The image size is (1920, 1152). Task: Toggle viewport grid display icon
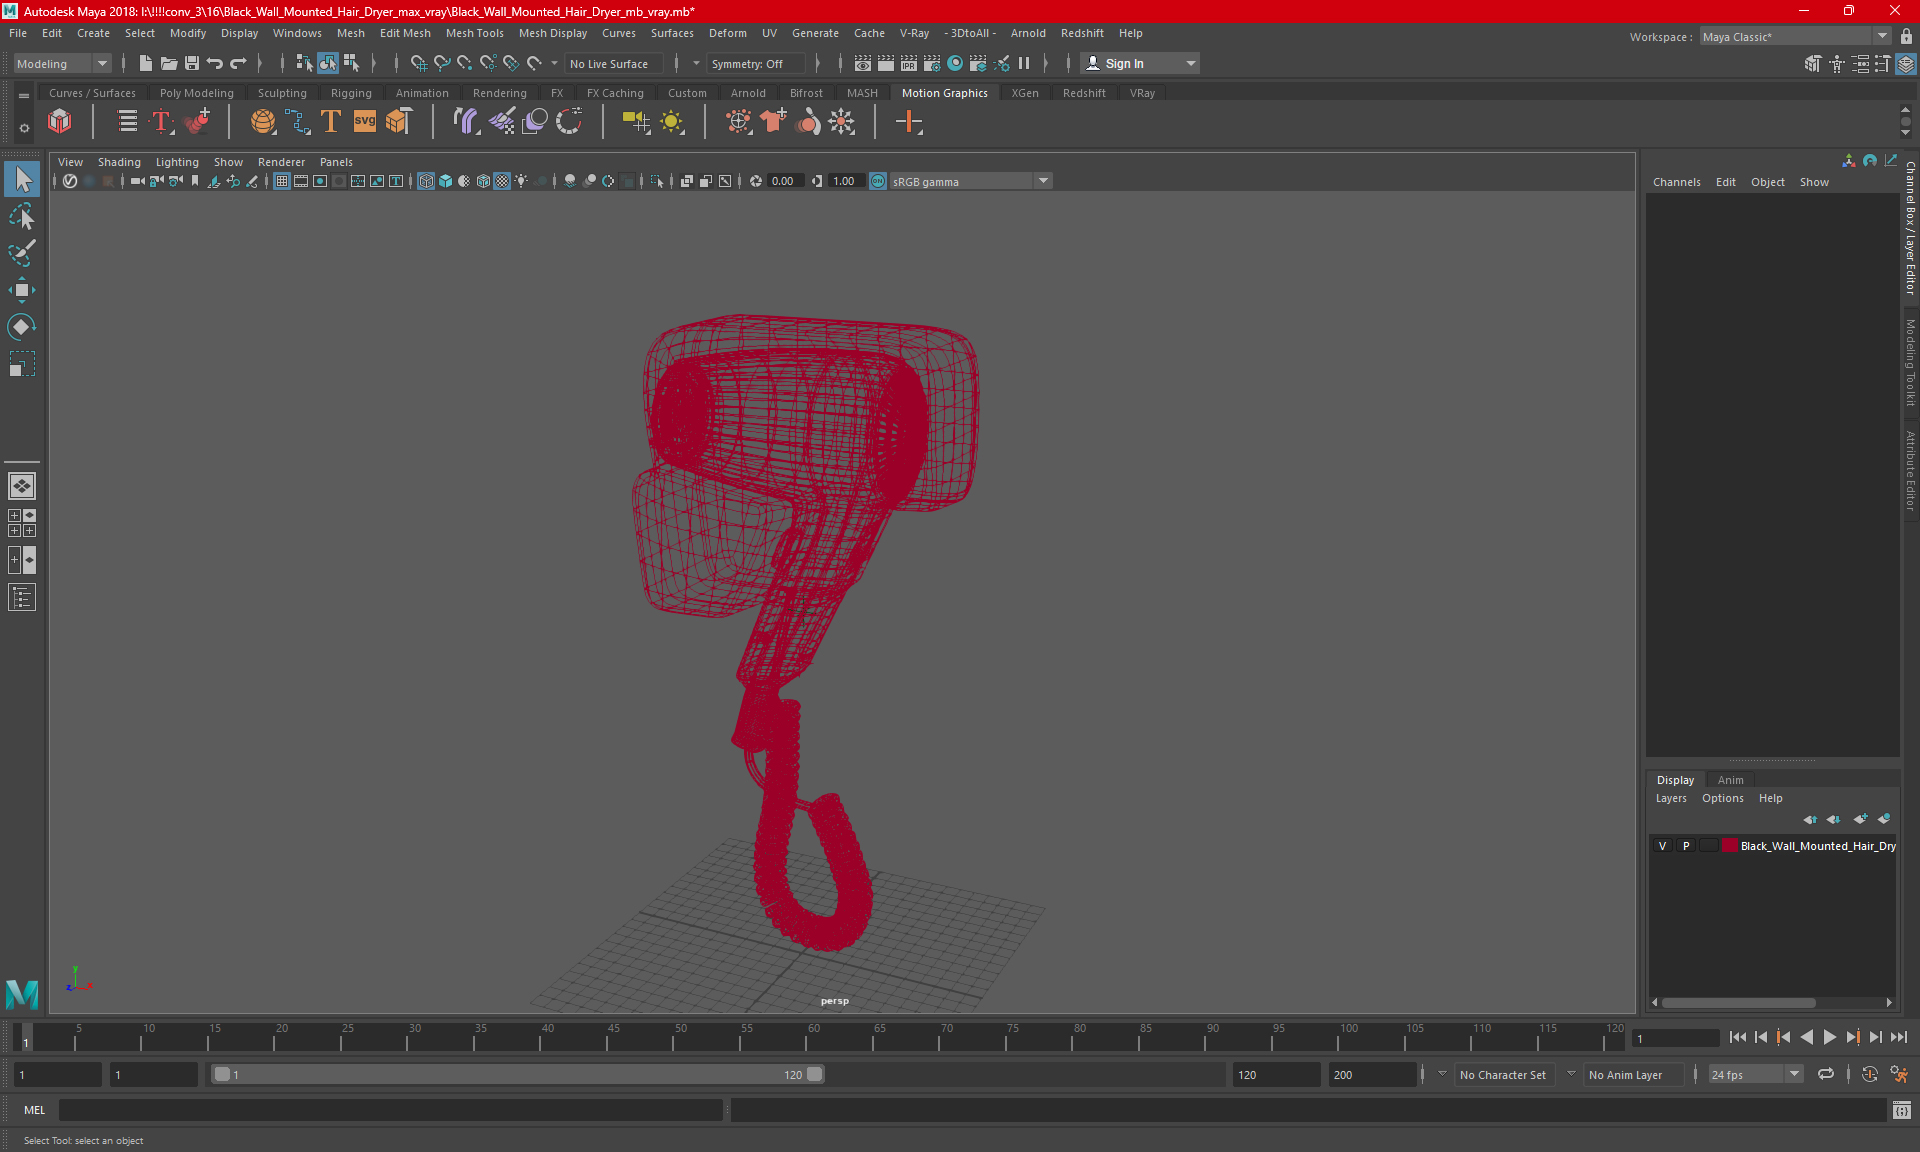tap(282, 181)
